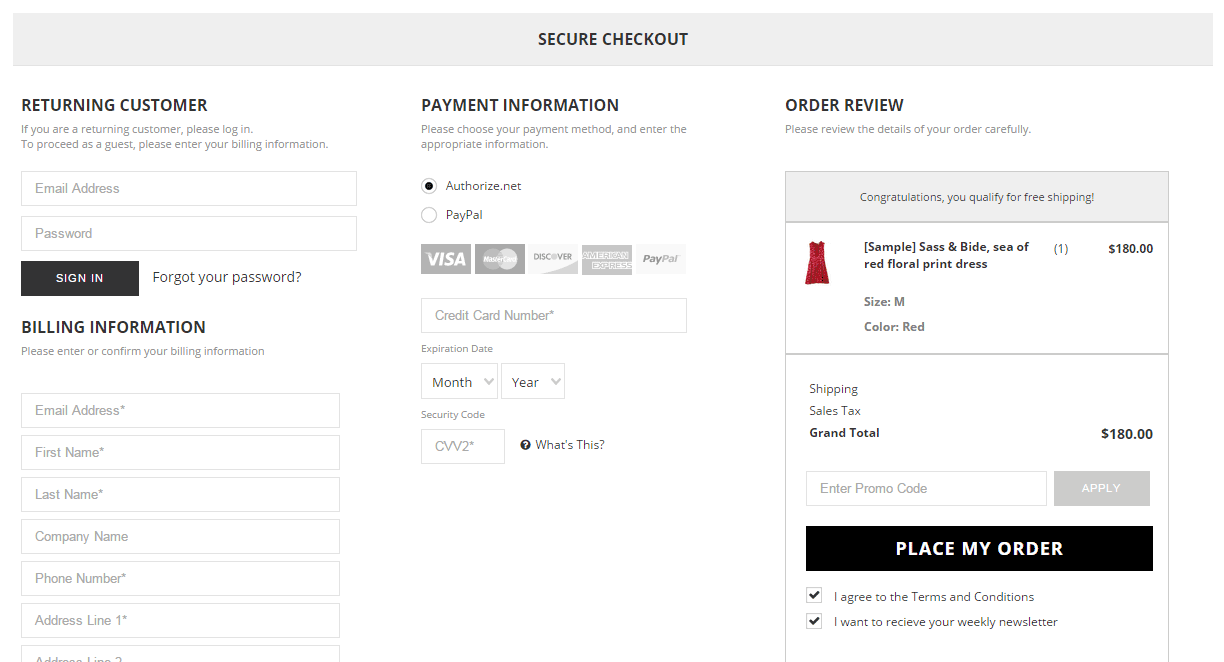Uncheck the weekly newsletter checkbox
The width and height of the screenshot is (1224, 662).
coord(814,621)
